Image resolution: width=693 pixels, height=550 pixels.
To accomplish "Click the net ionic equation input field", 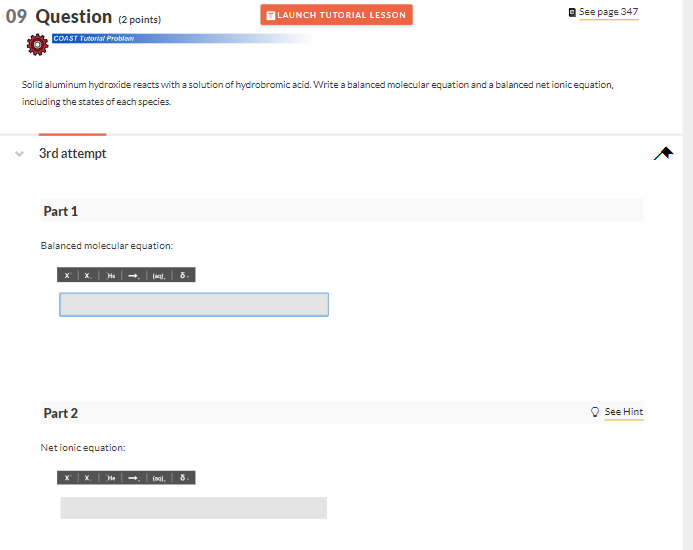I will [194, 508].
